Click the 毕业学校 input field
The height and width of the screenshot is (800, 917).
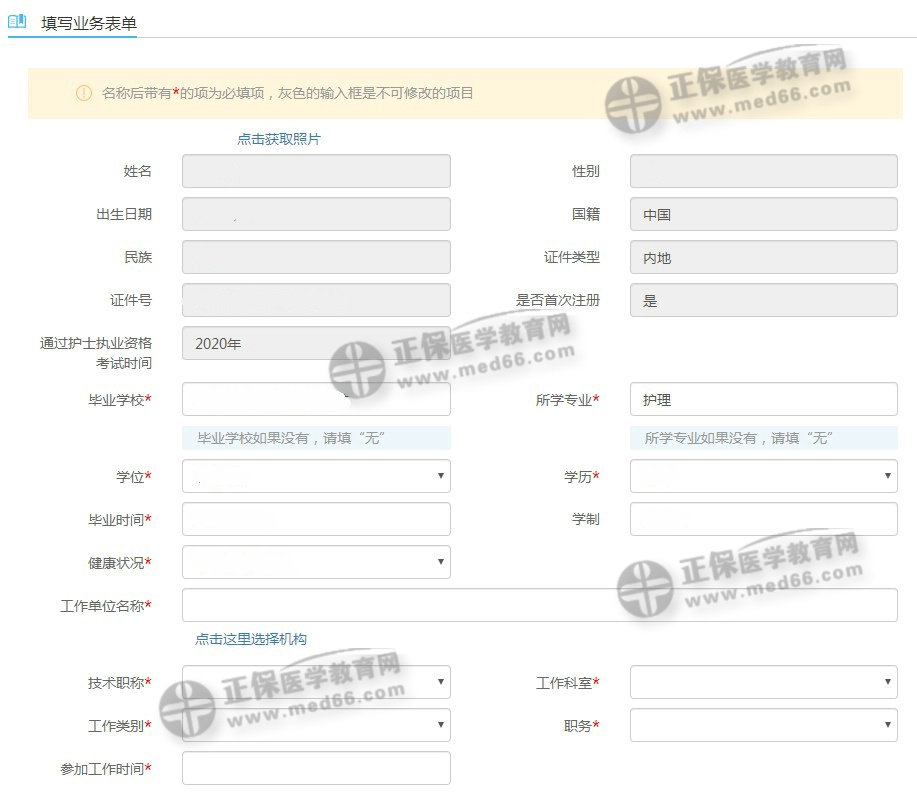coord(316,399)
